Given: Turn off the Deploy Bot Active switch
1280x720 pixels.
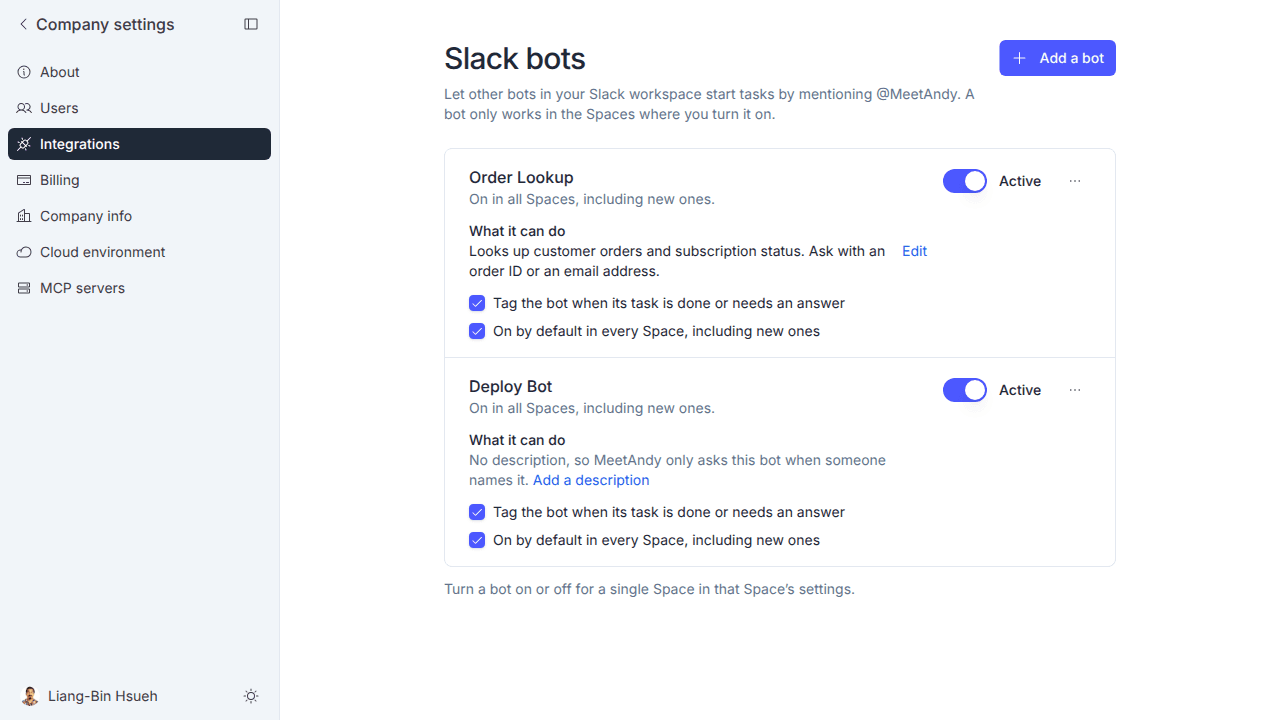Looking at the screenshot, I should tap(965, 390).
